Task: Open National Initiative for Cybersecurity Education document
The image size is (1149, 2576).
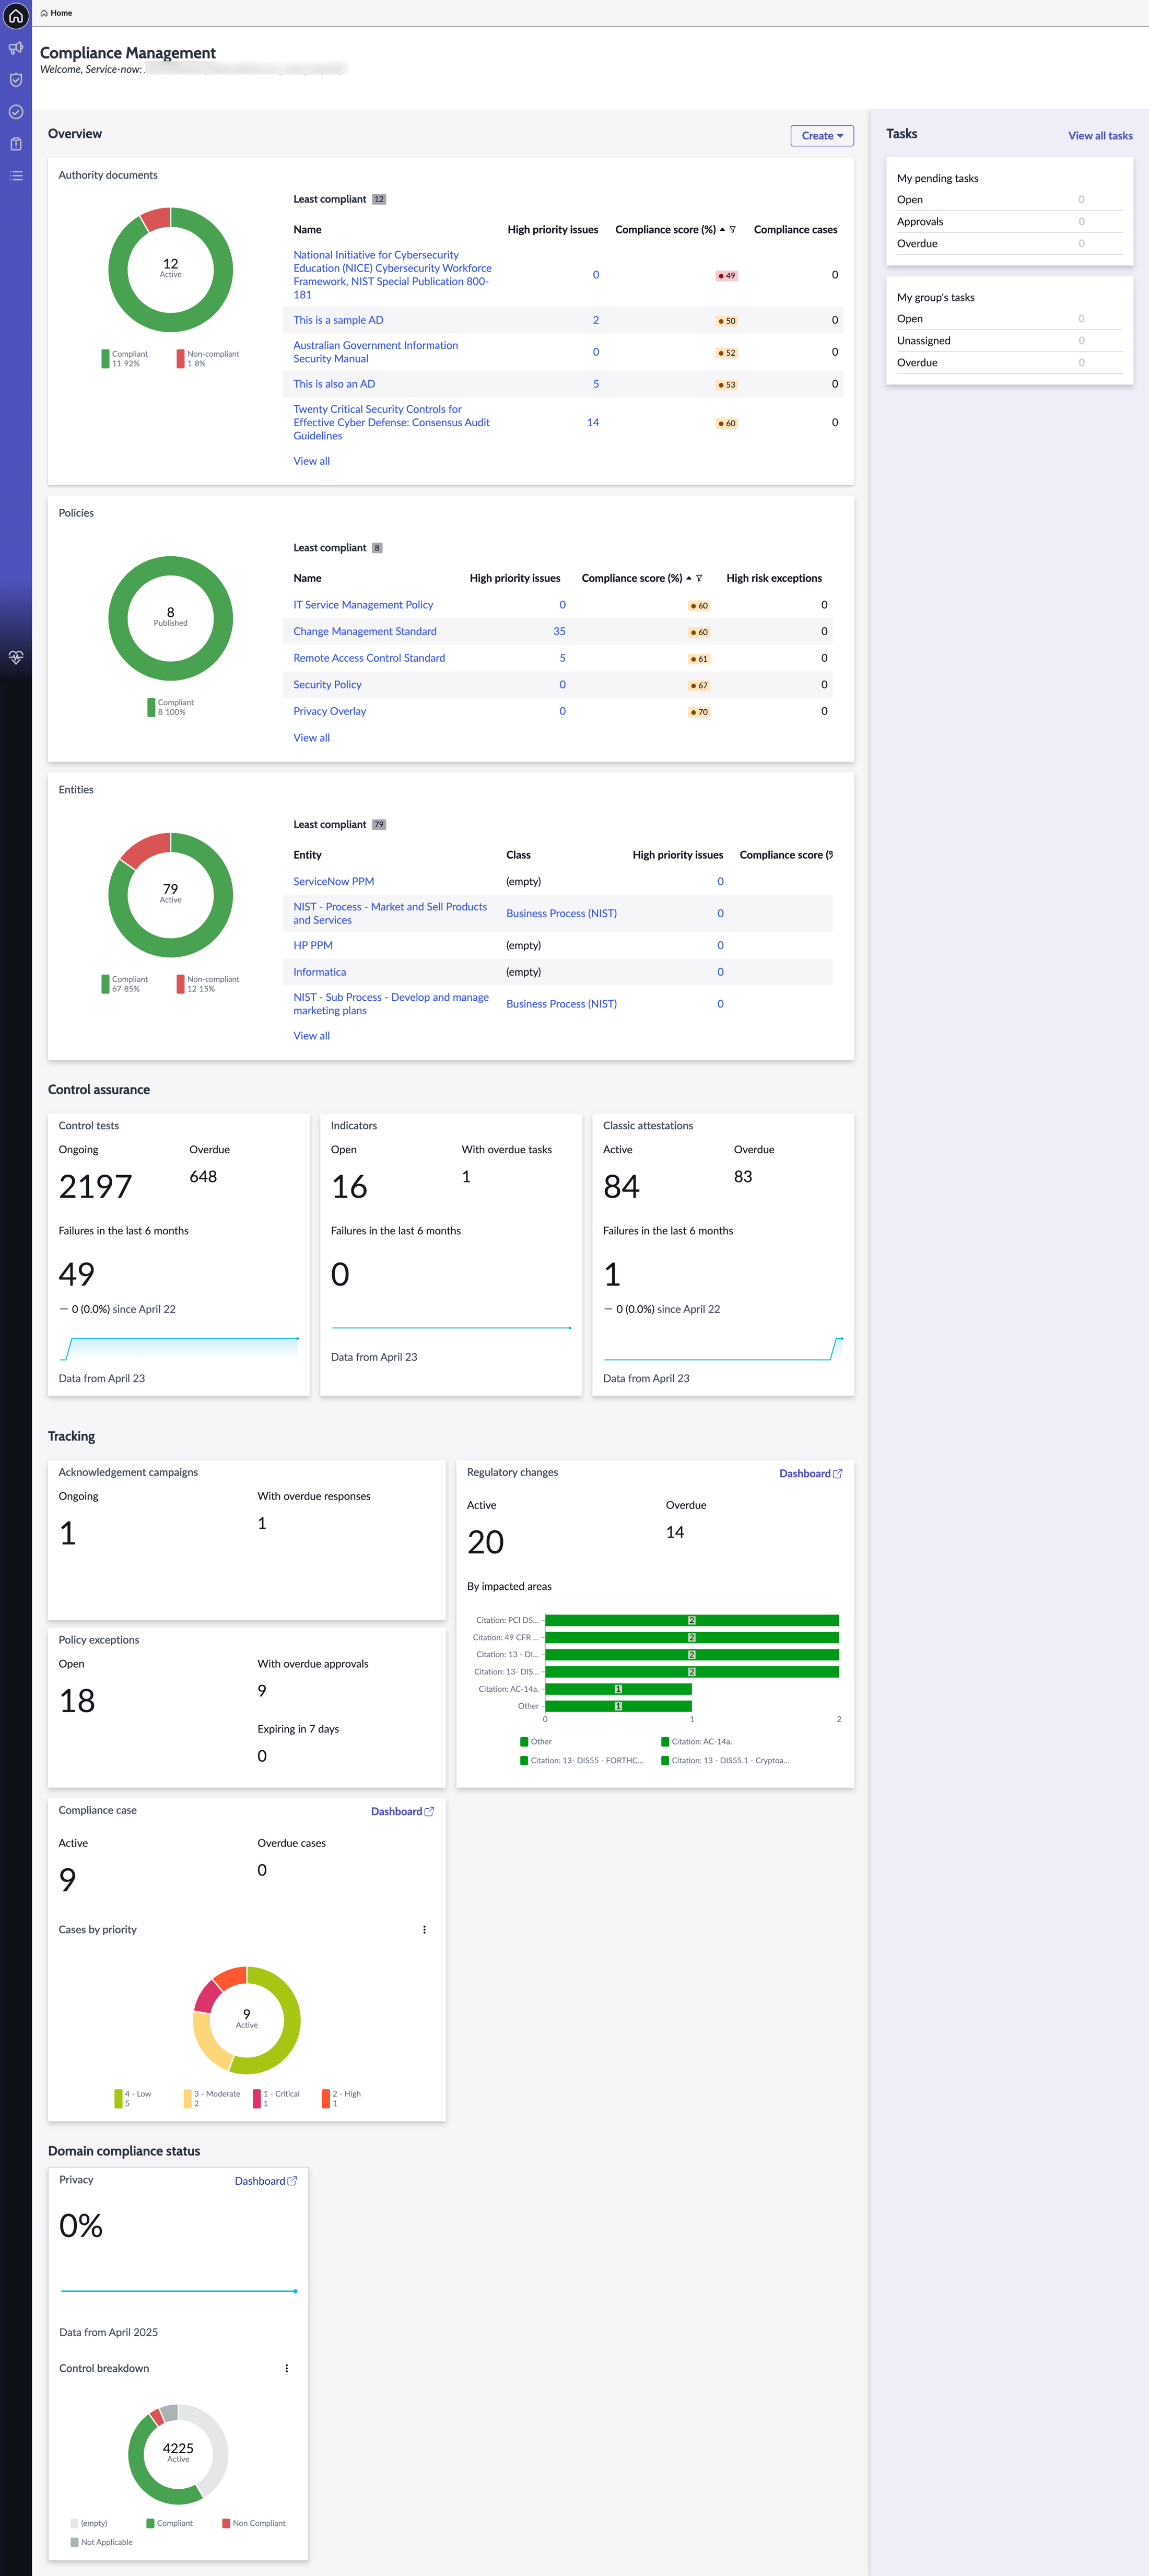Action: 392,275
